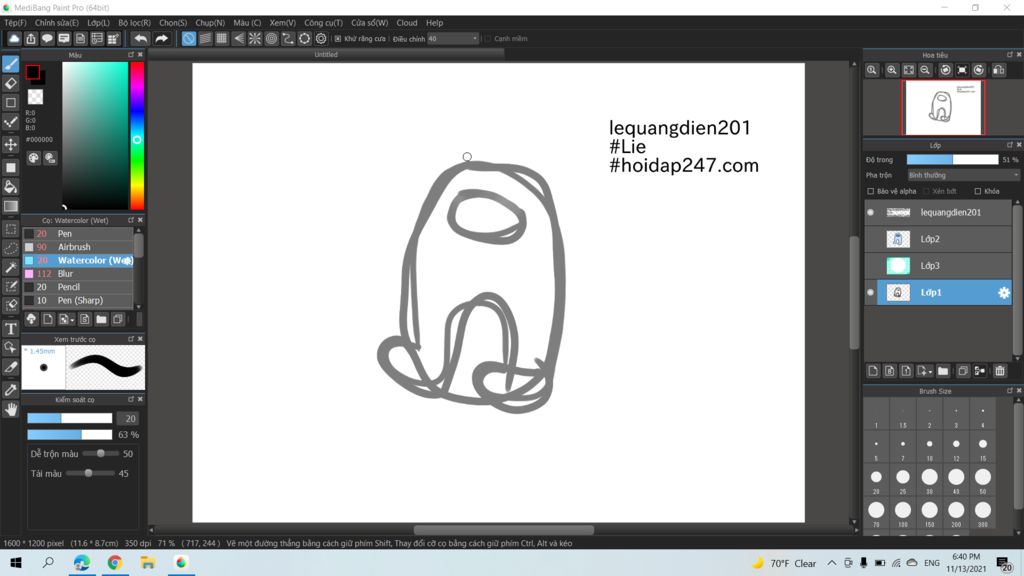Select the rectangular Select tool
Screen dimensions: 1024x576
(x=10, y=229)
